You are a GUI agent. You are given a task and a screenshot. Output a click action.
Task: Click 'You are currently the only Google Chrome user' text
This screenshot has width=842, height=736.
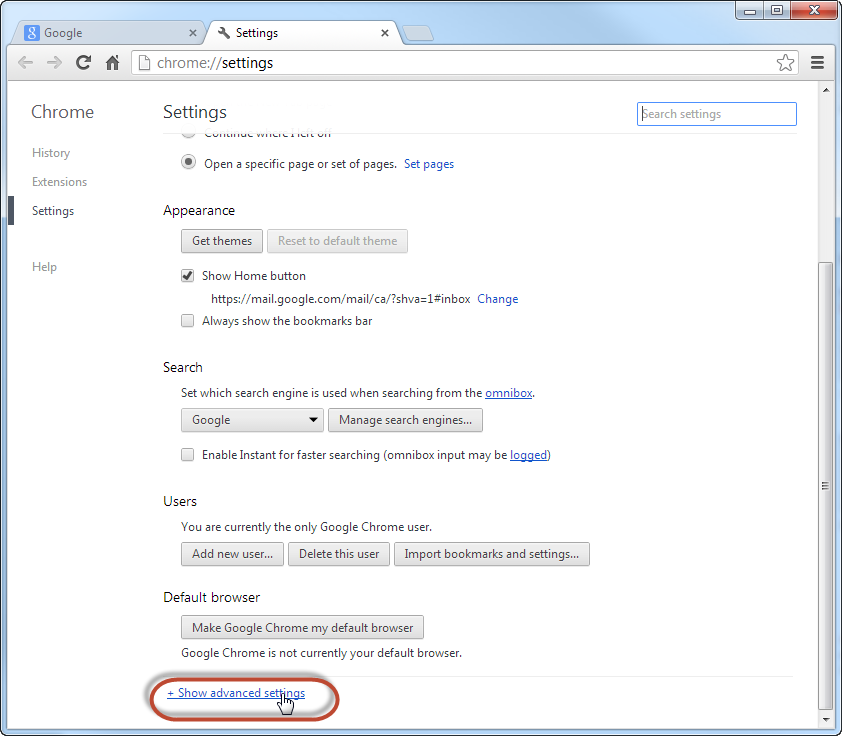click(306, 527)
